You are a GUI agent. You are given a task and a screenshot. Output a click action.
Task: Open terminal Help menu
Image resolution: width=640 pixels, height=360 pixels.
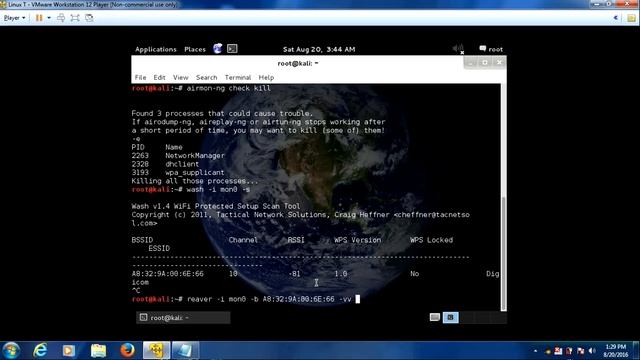point(266,78)
